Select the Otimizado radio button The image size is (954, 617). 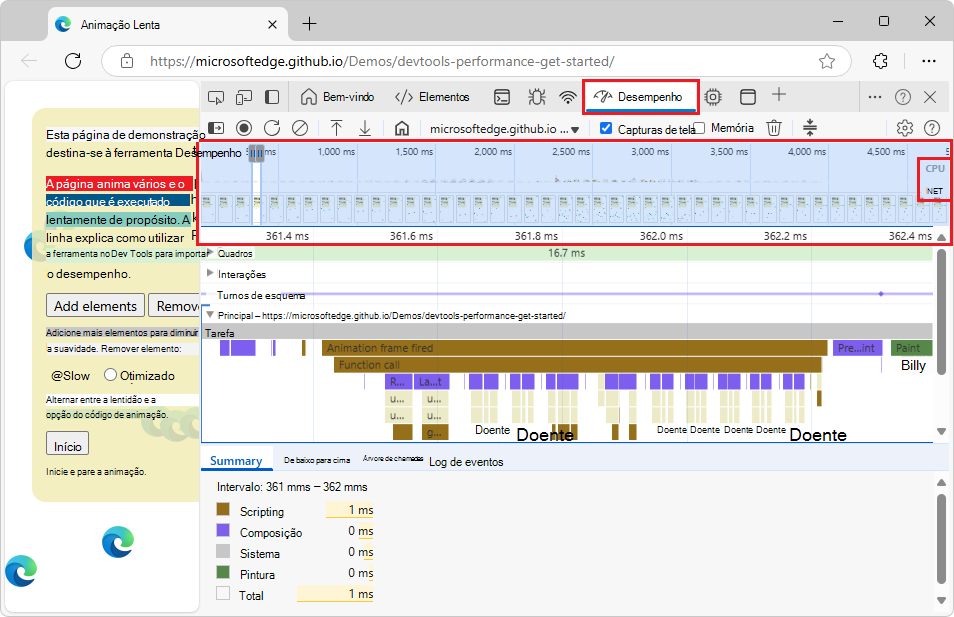[x=110, y=376]
